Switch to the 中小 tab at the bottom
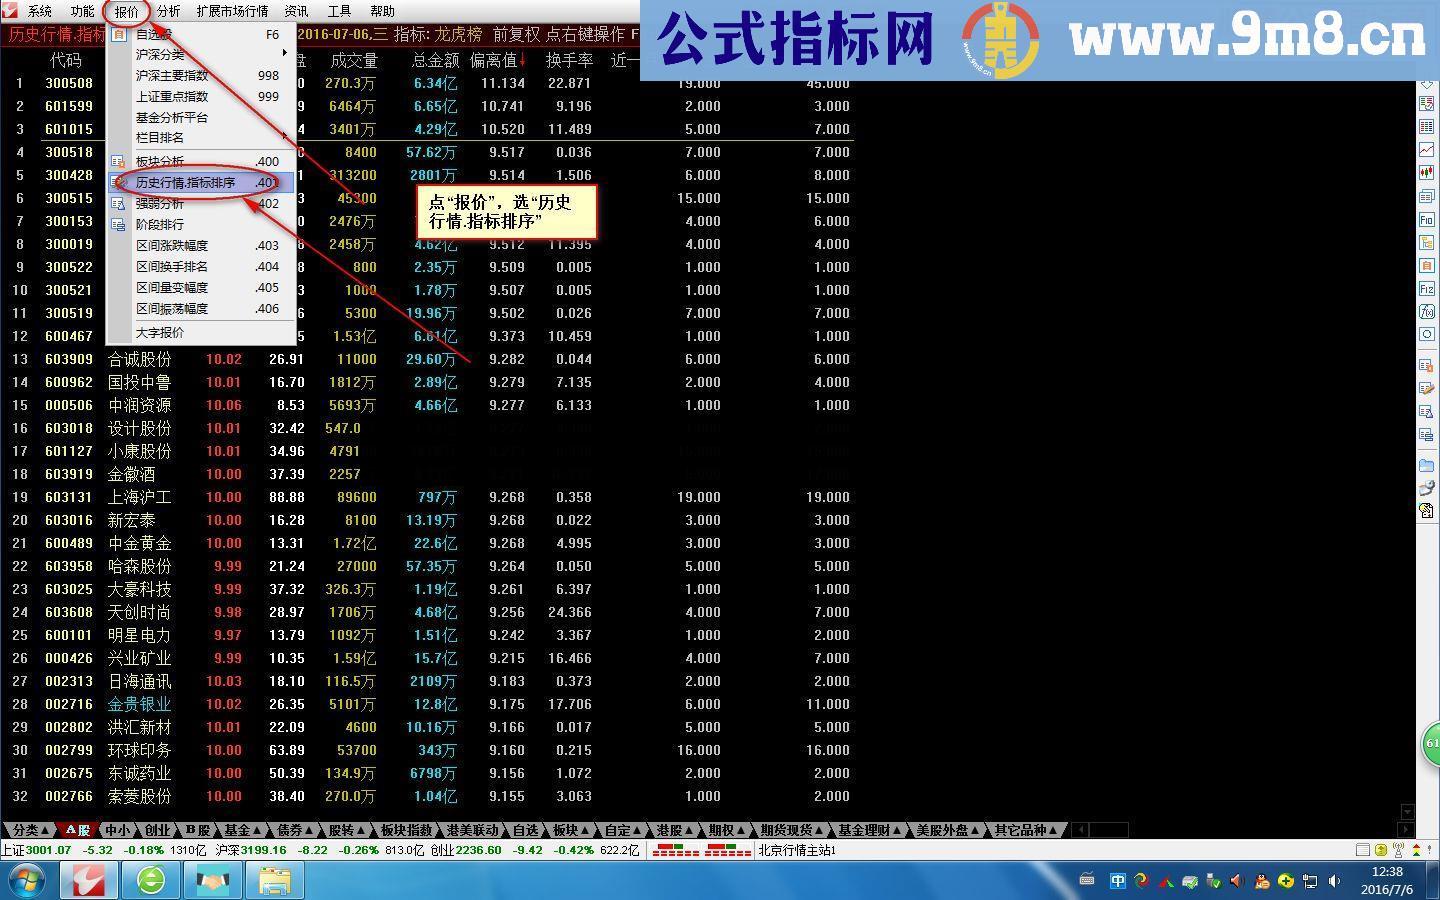 pyautogui.click(x=118, y=830)
